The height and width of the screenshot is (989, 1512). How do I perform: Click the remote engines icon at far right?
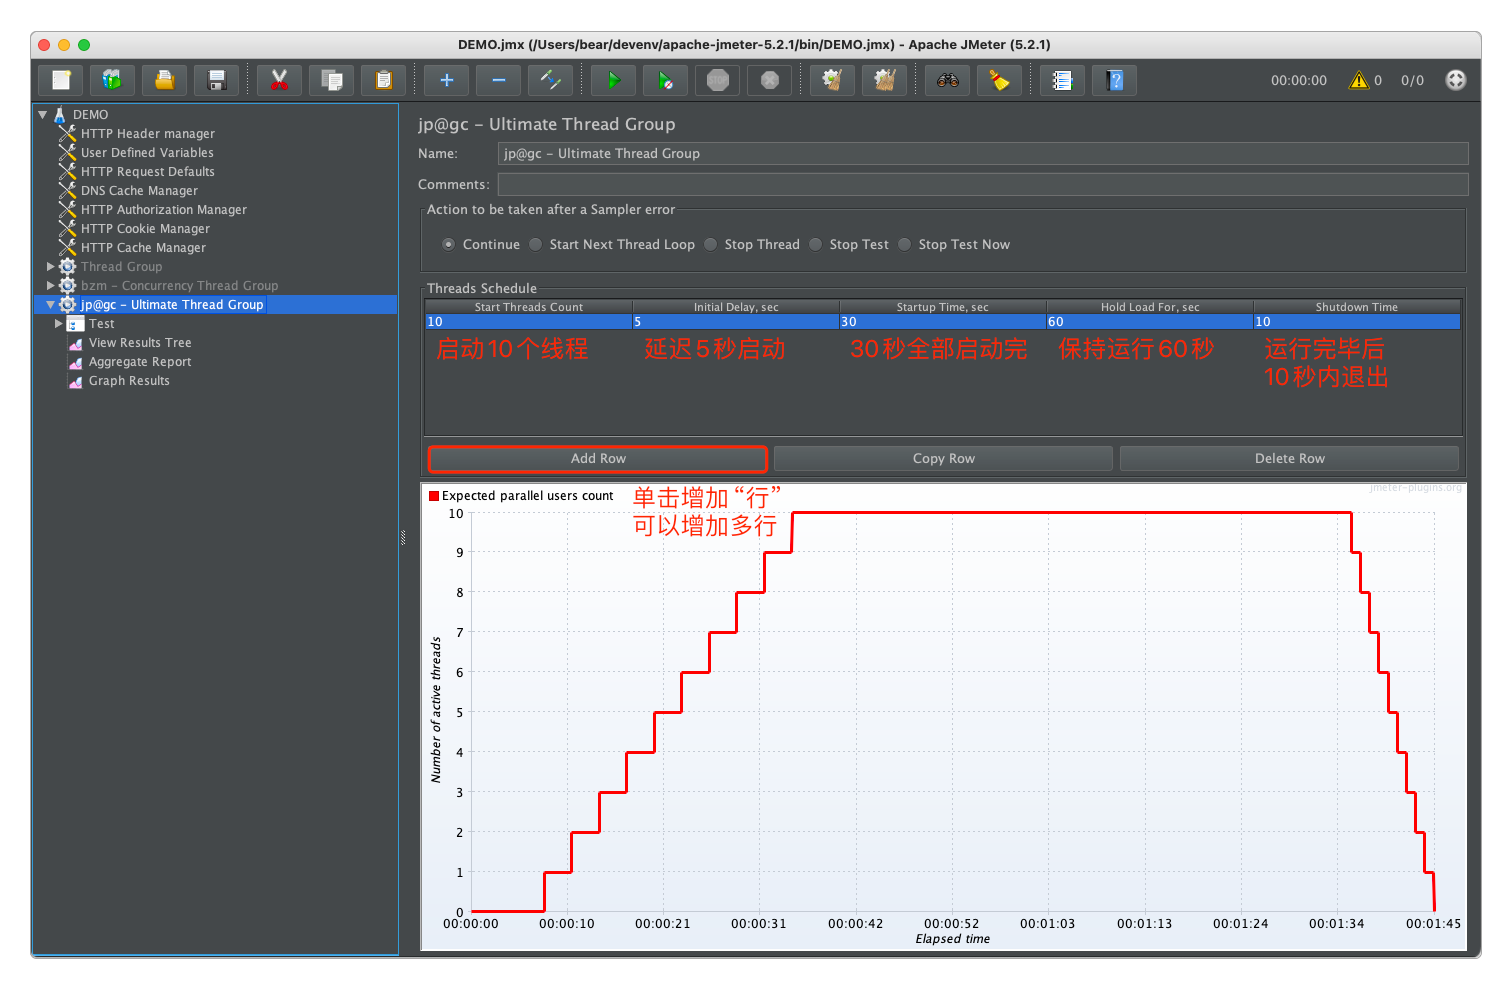pos(1456,80)
